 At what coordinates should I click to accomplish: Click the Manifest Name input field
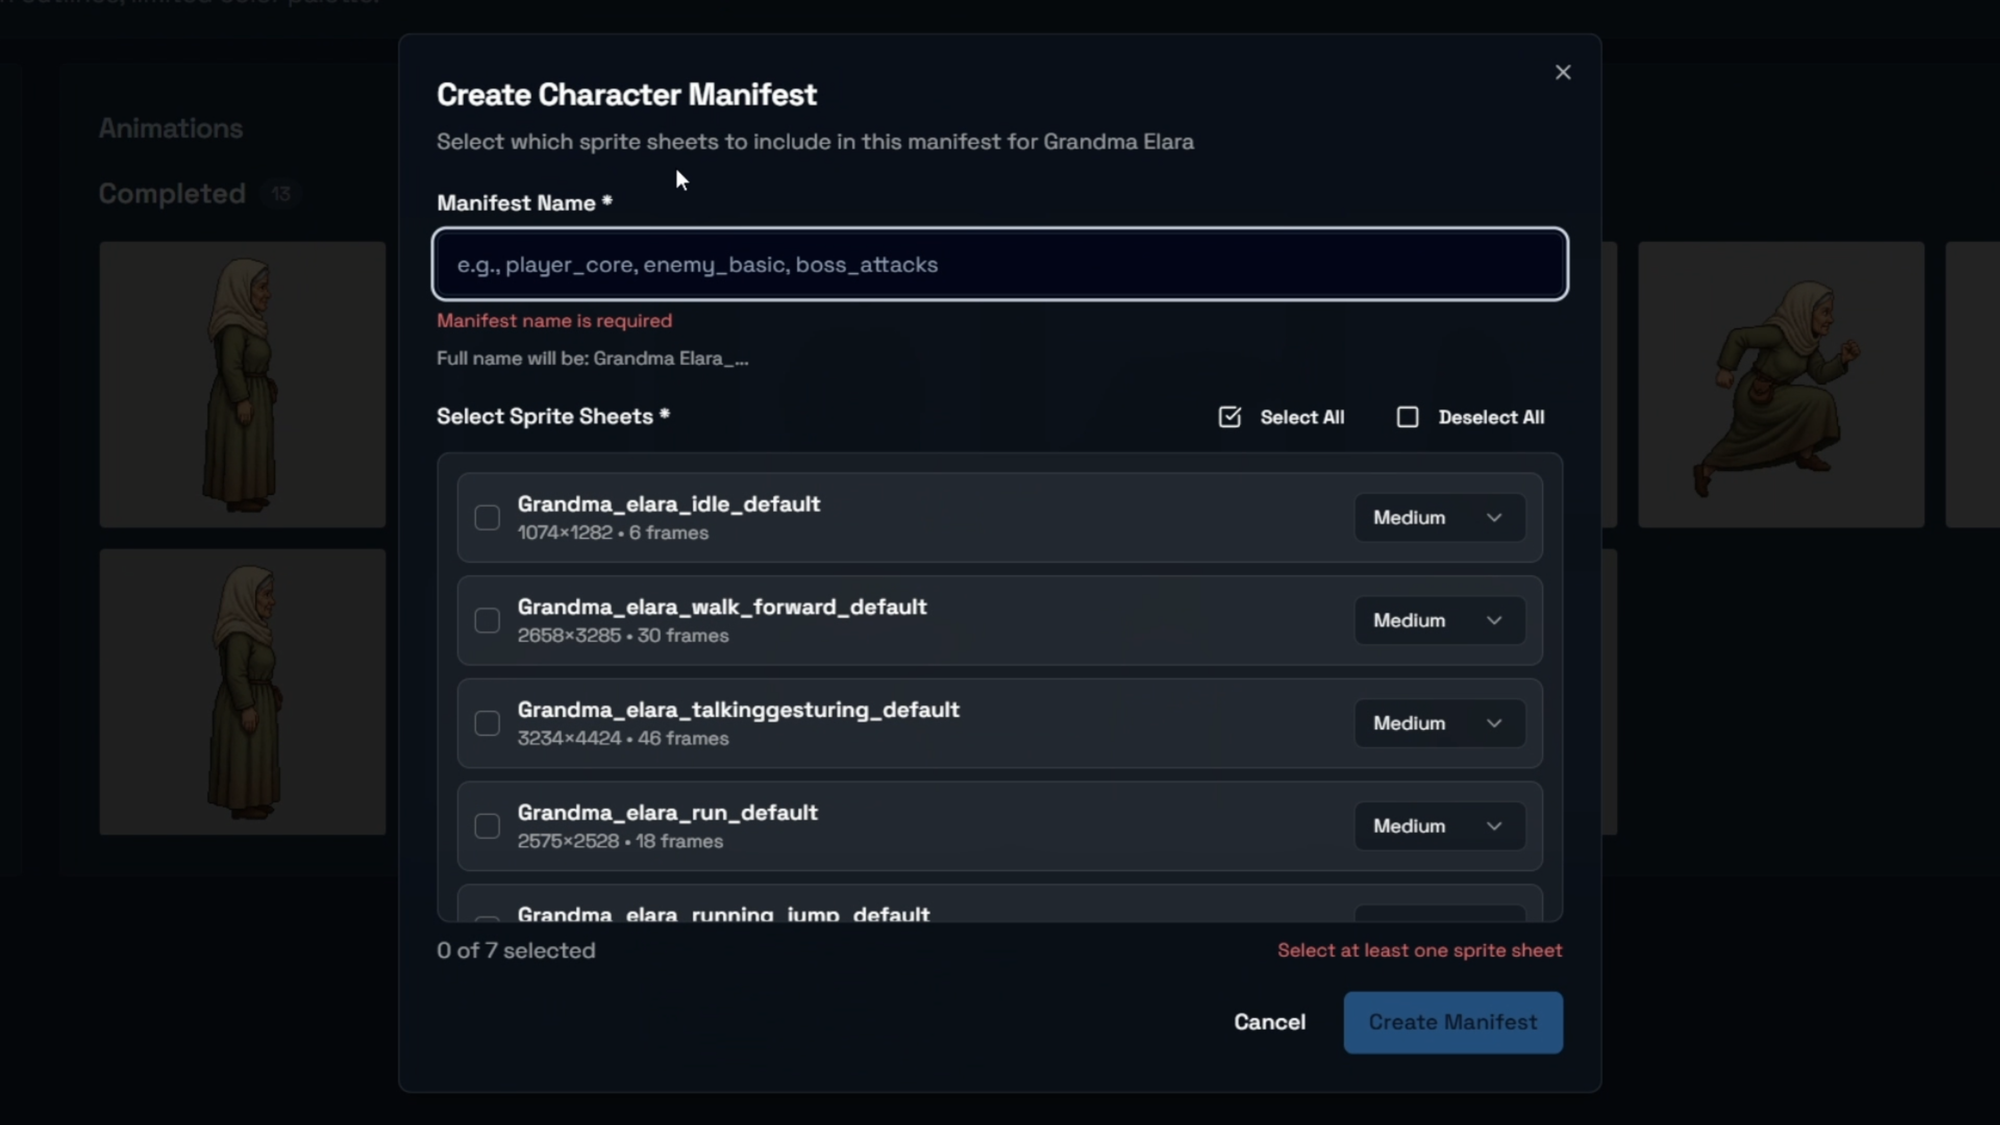click(x=1000, y=265)
